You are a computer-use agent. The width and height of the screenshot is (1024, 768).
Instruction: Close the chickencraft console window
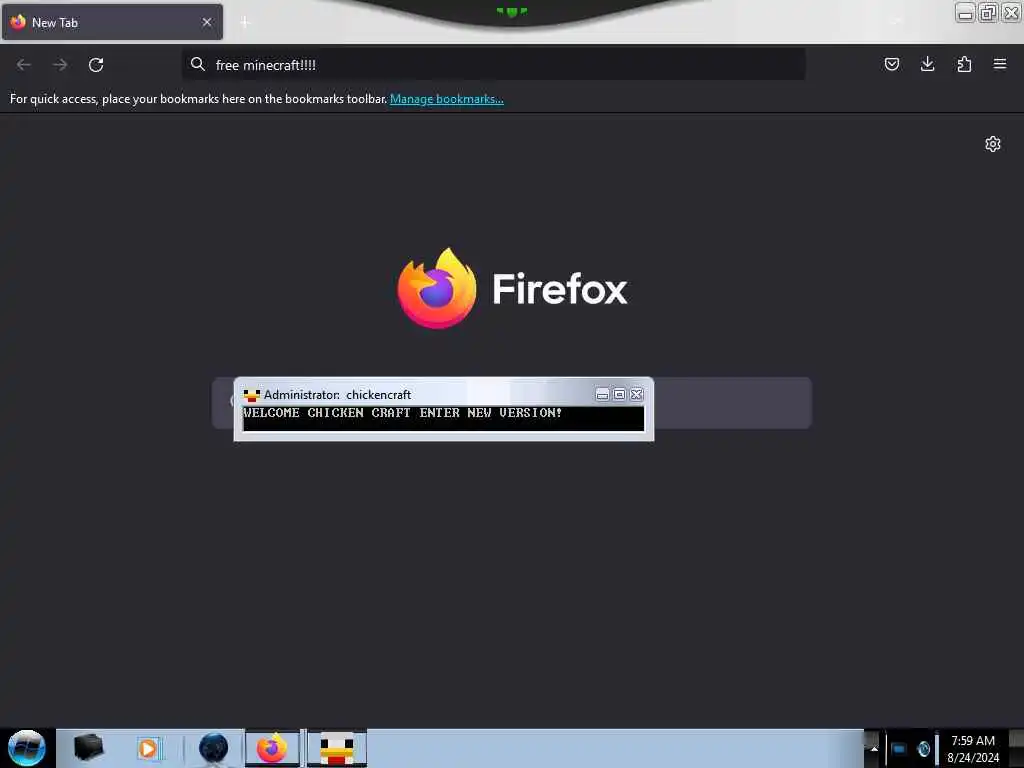click(x=636, y=394)
